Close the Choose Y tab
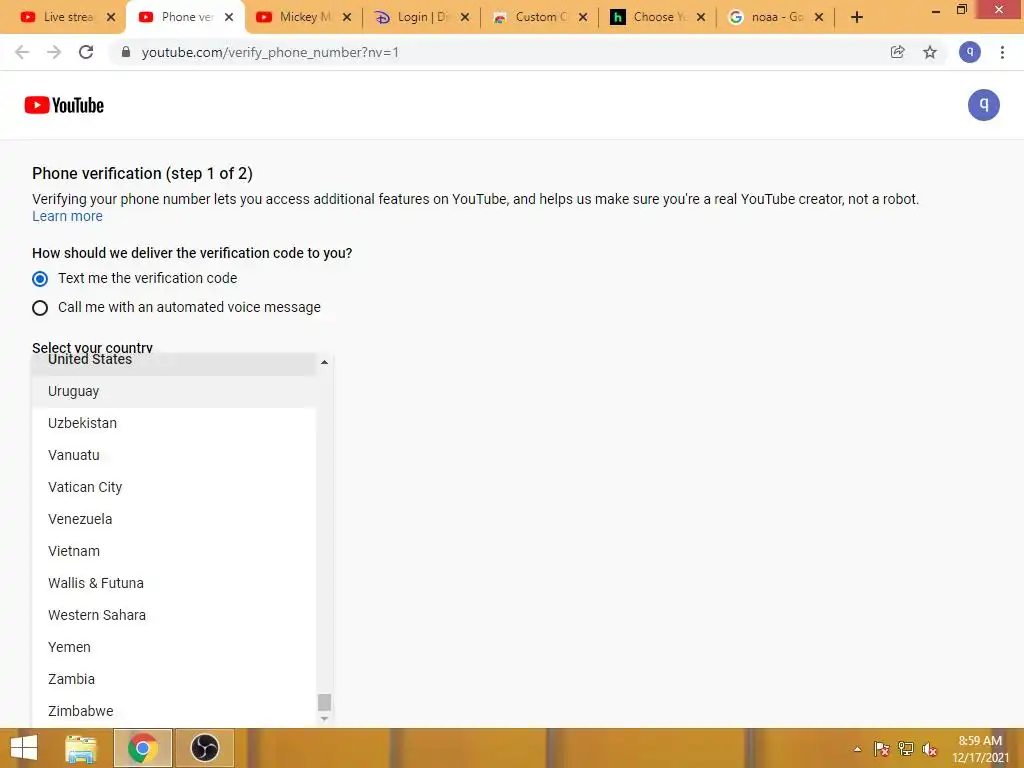The image size is (1024, 768). point(701,17)
